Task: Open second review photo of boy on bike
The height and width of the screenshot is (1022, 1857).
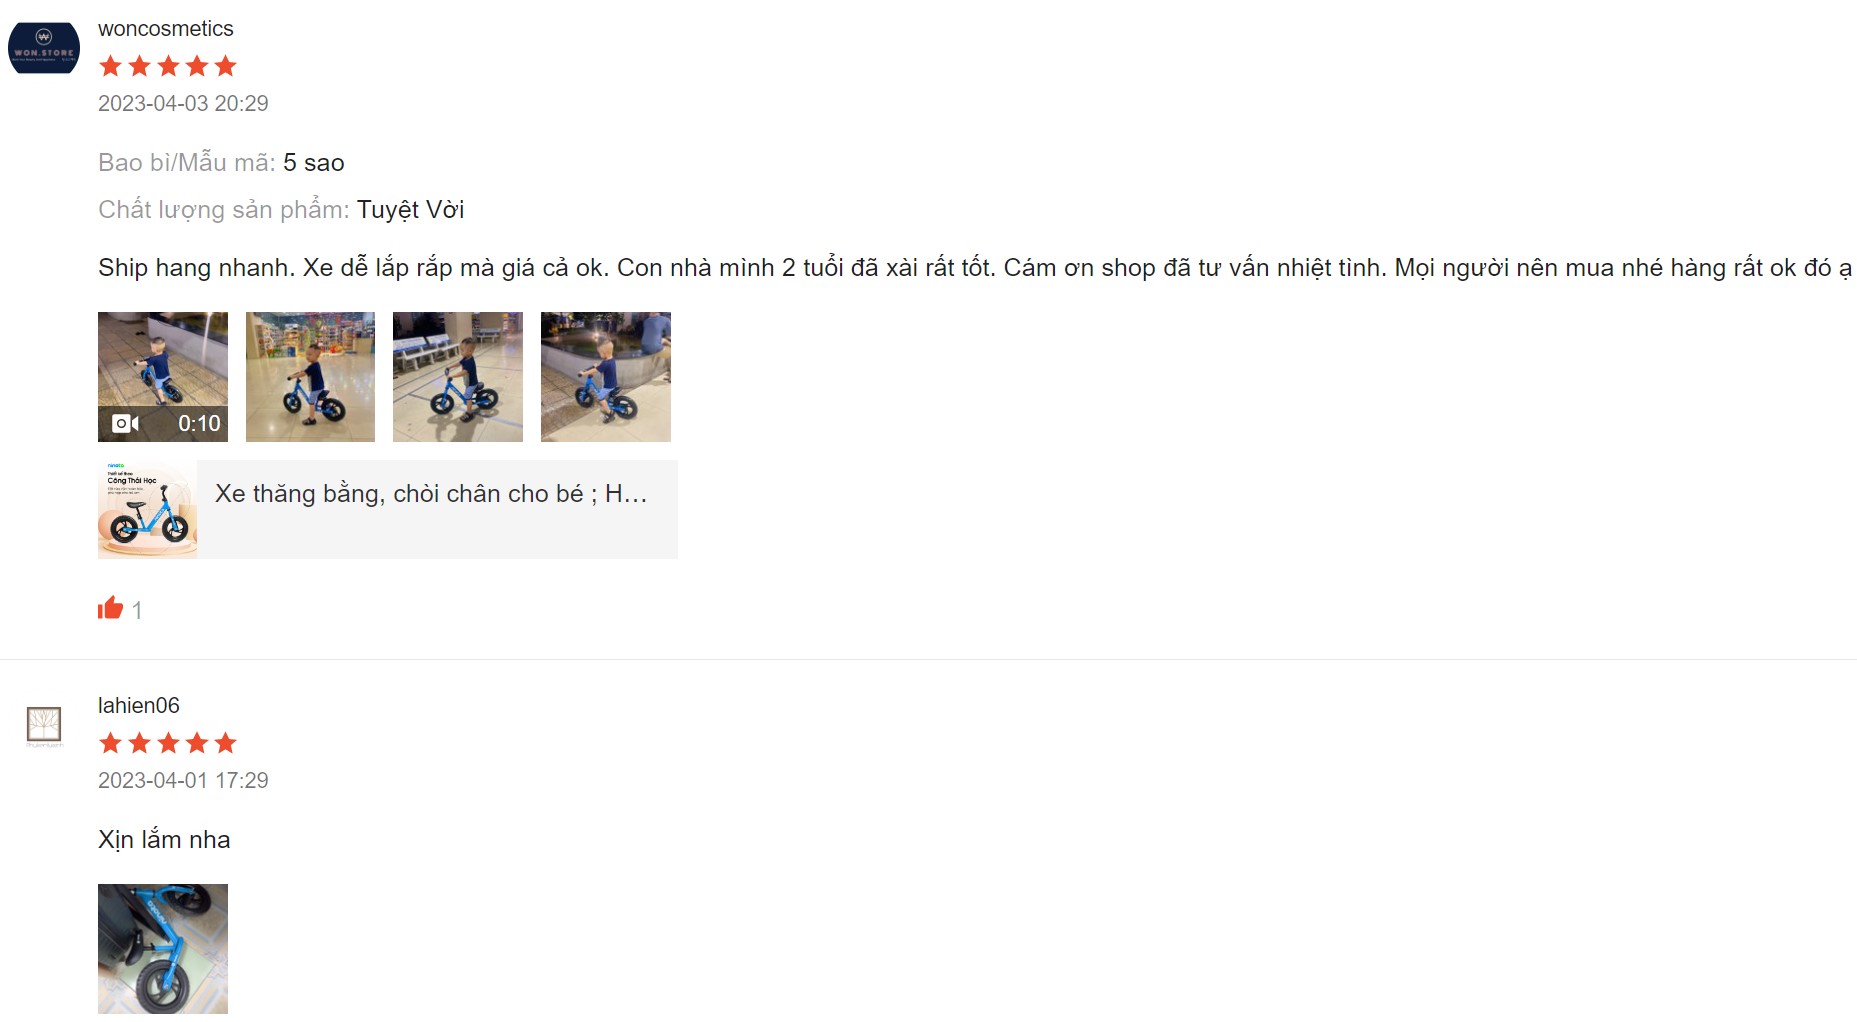Action: pyautogui.click(x=310, y=377)
